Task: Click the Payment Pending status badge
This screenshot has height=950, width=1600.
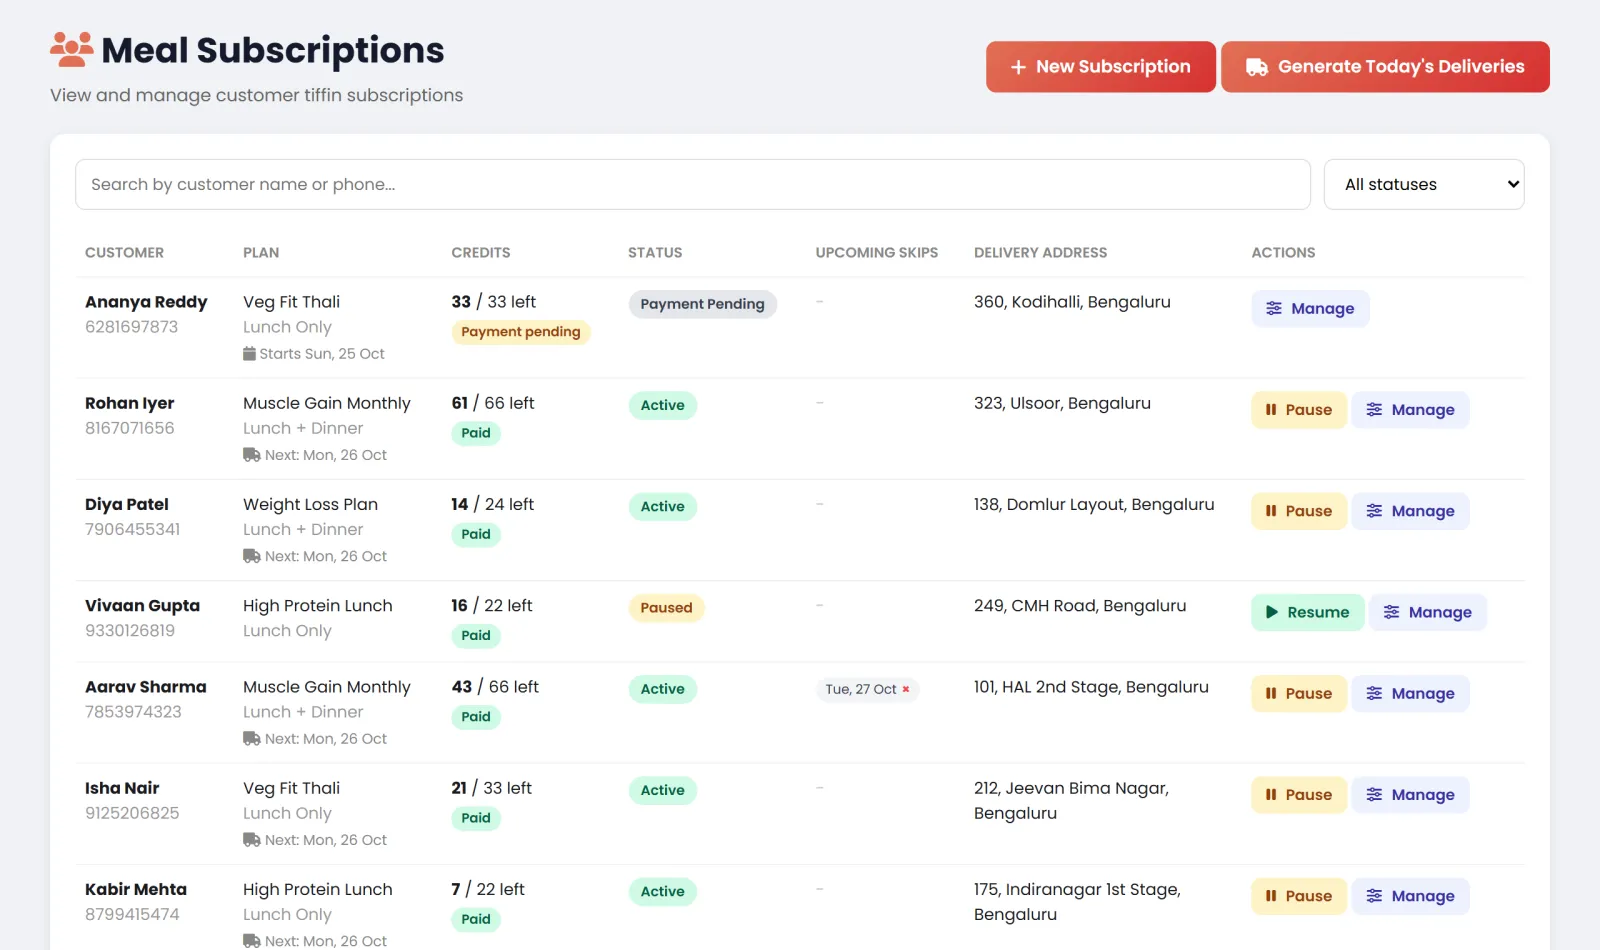Action: [702, 304]
